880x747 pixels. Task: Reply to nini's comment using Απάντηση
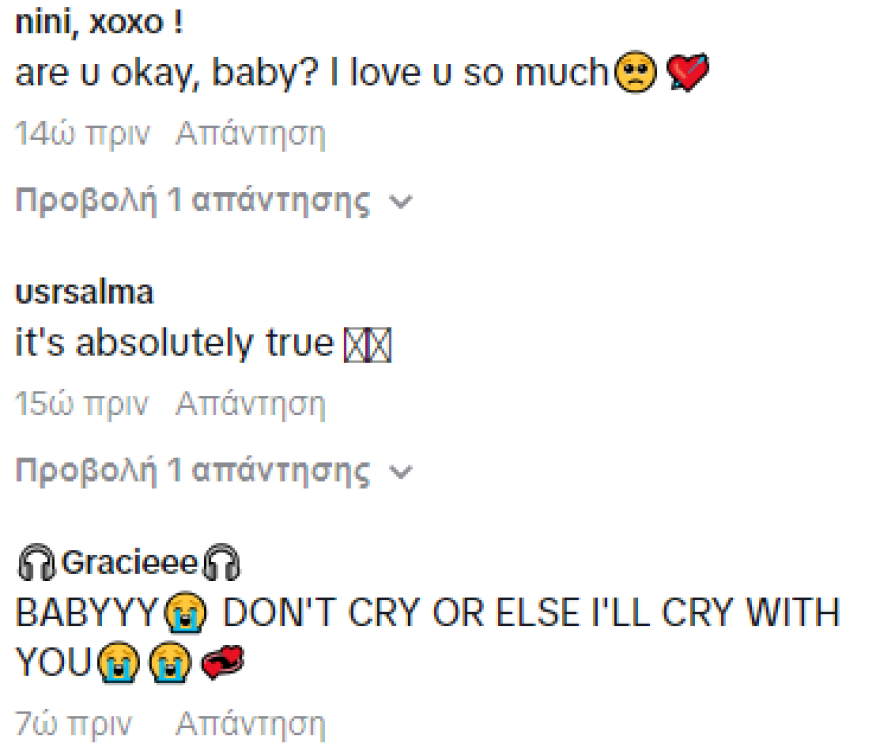point(250,135)
